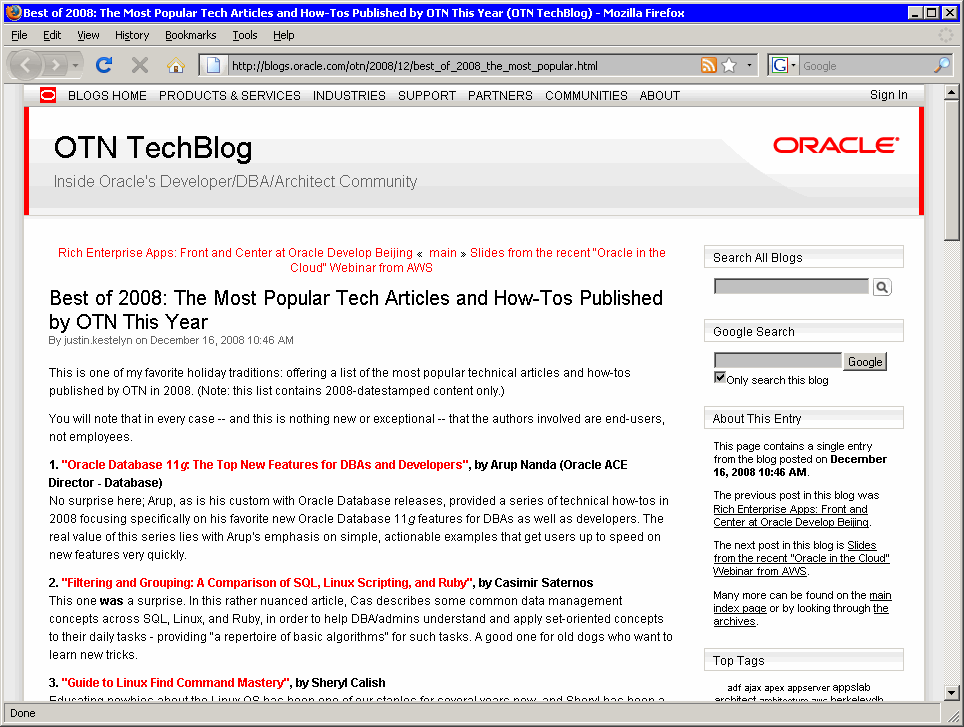Click the apex tag in Top Tags
Image resolution: width=964 pixels, height=727 pixels.
(775, 688)
